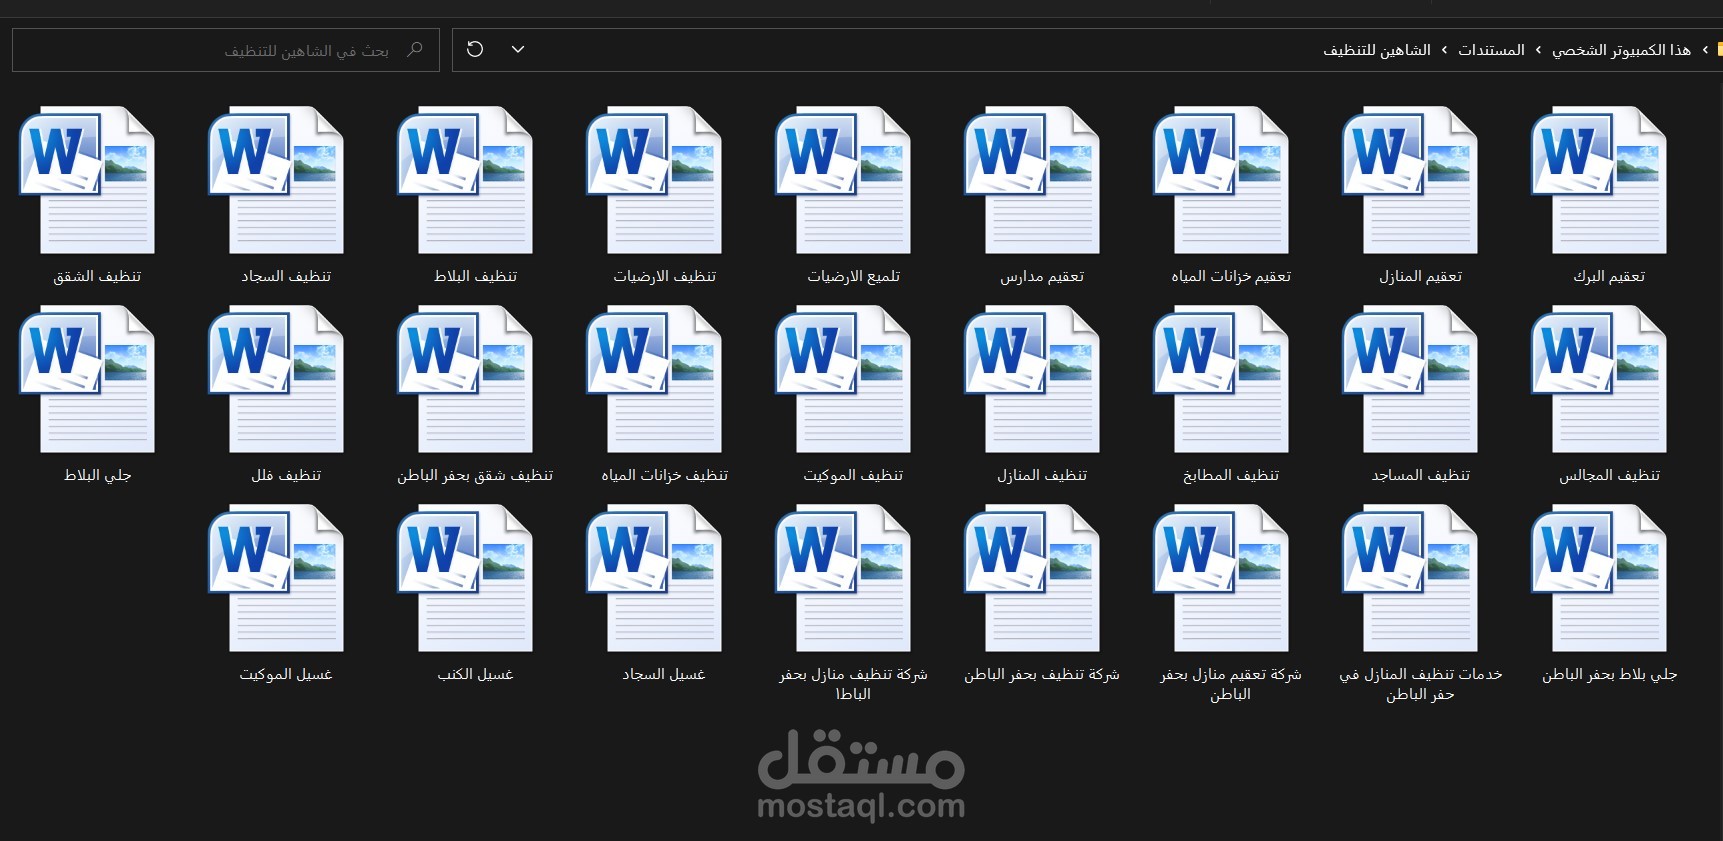Click the تنظيف البلاط file icon
The width and height of the screenshot is (1723, 841).
tap(465, 180)
